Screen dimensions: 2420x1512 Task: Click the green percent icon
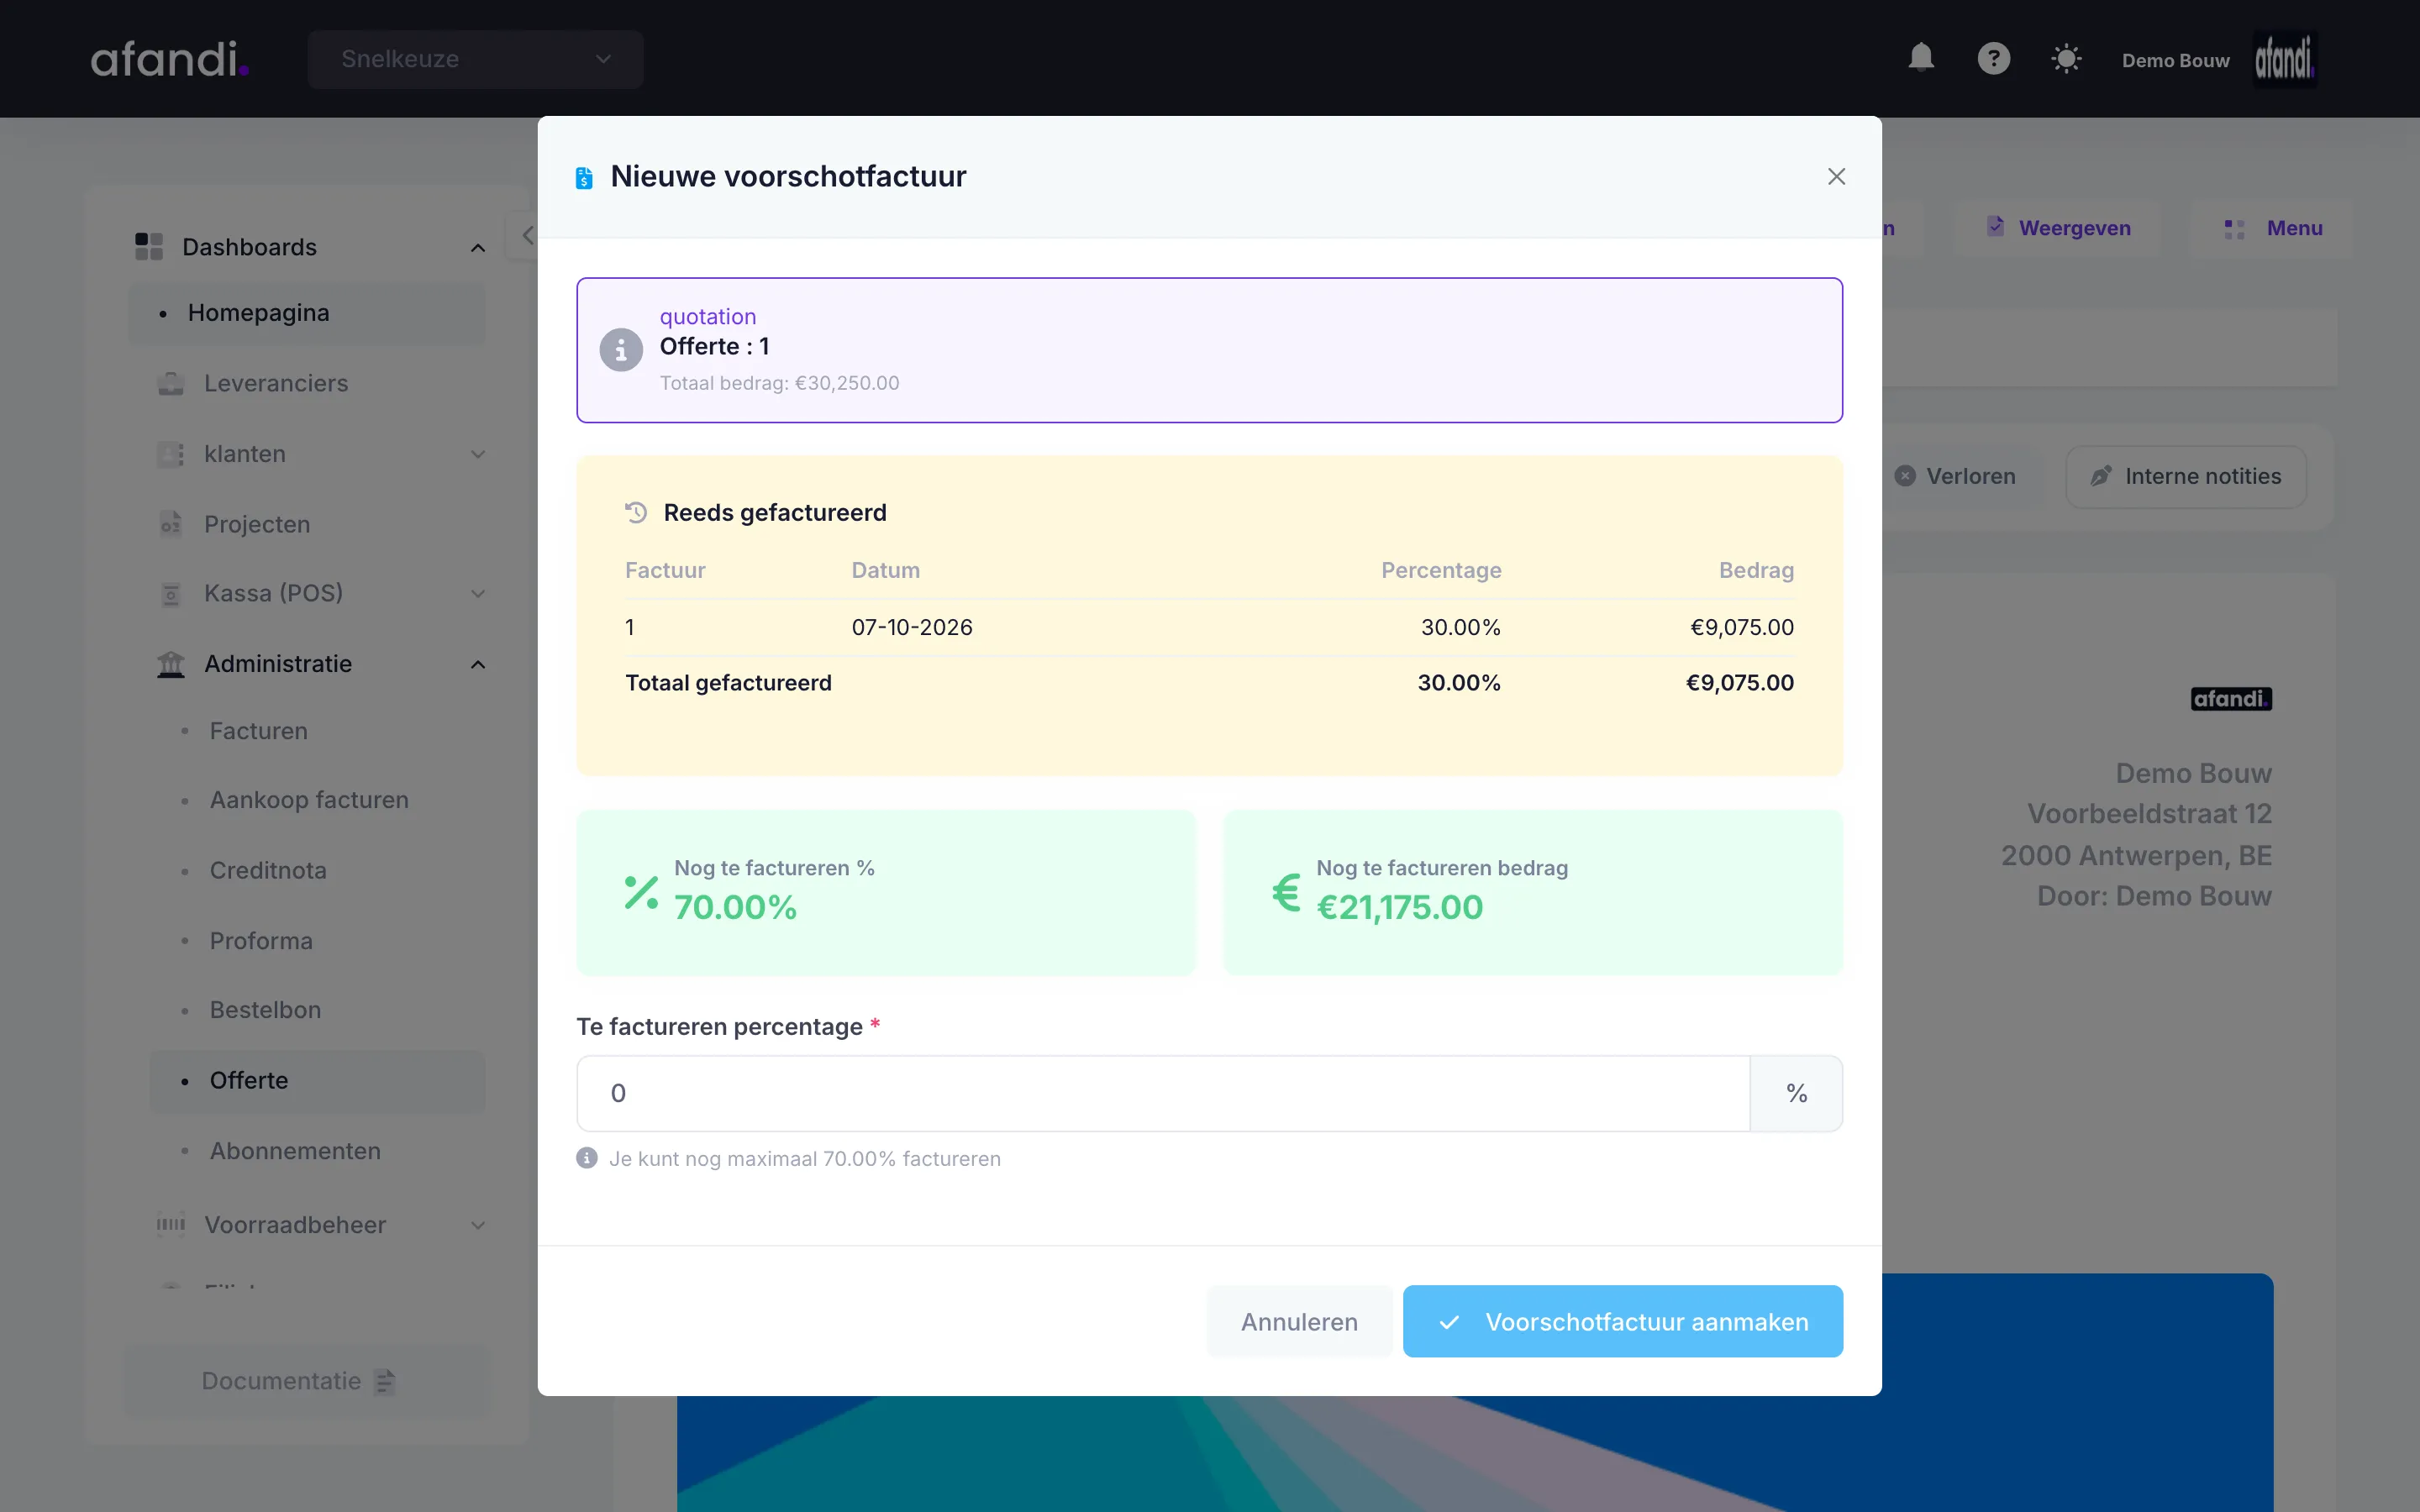[641, 891]
